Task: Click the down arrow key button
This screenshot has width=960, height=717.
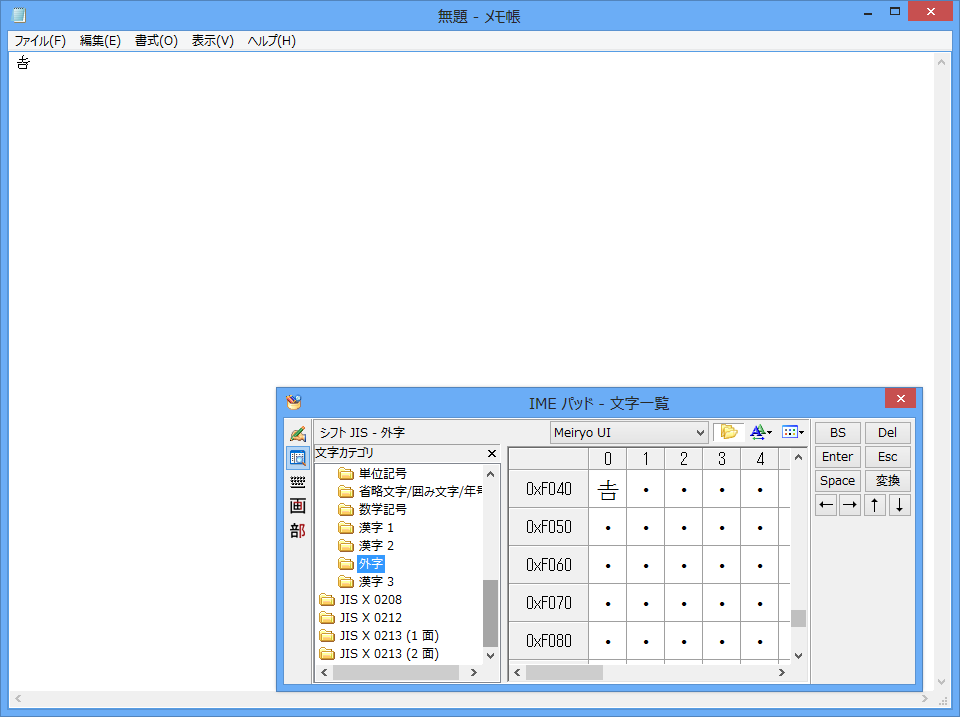Action: click(899, 505)
